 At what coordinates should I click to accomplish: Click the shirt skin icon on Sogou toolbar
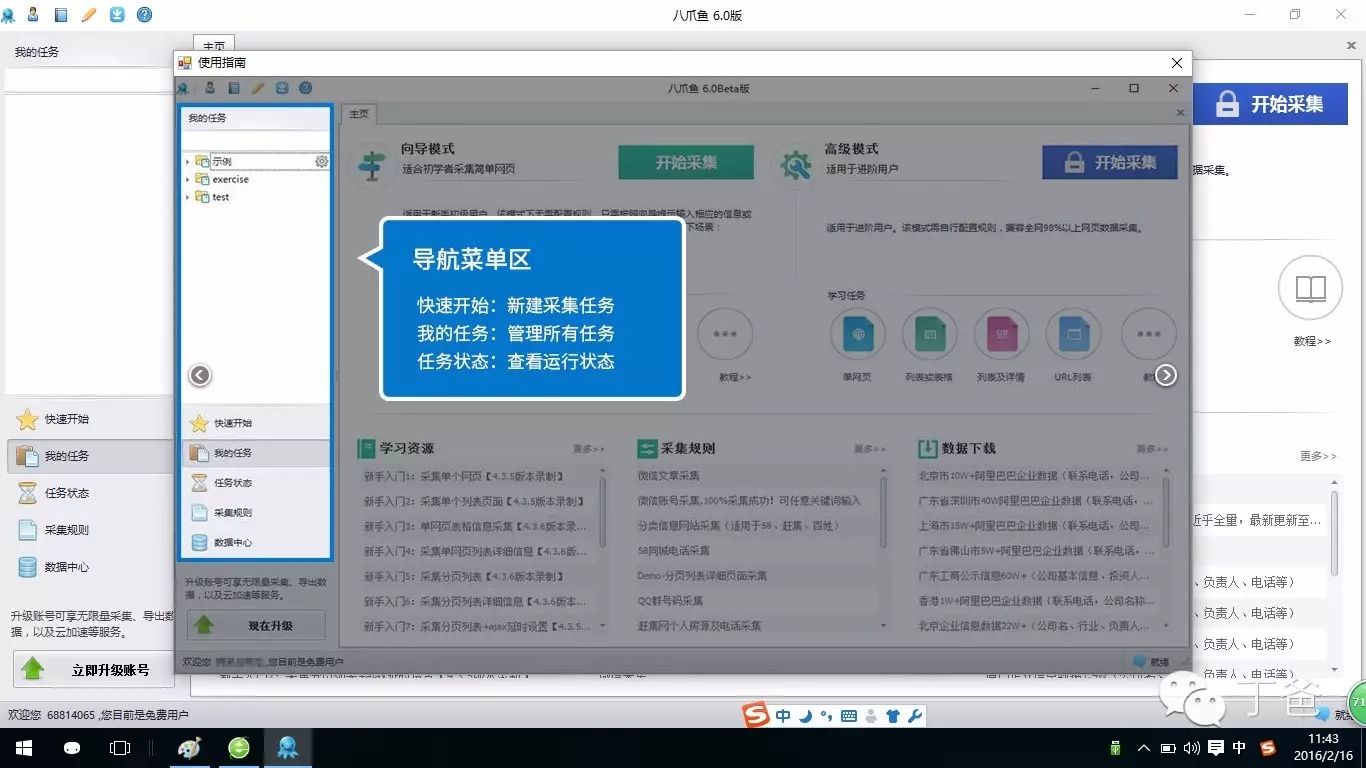point(893,716)
